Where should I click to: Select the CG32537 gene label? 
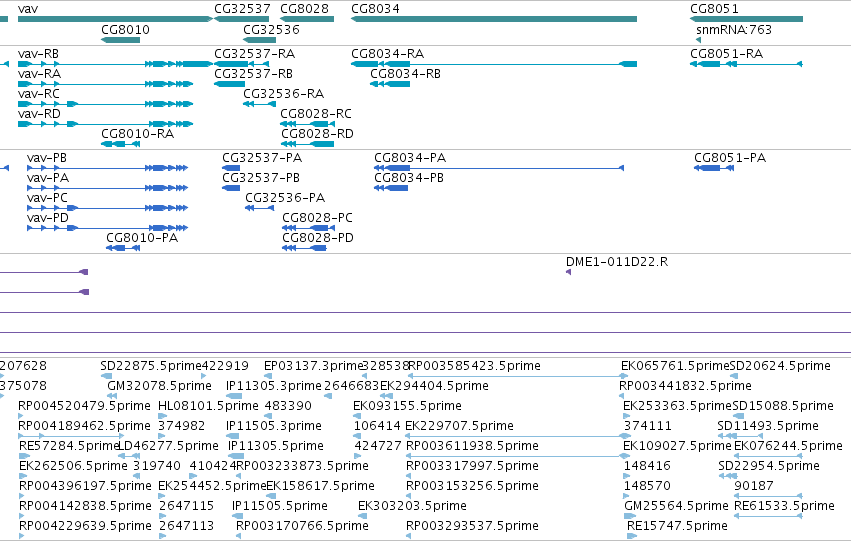click(x=242, y=9)
